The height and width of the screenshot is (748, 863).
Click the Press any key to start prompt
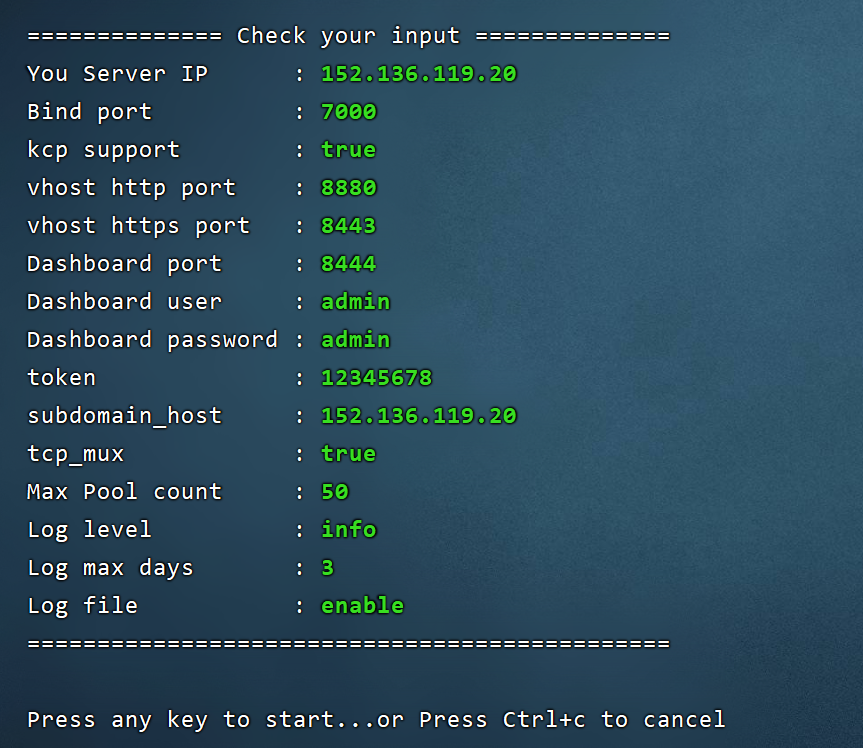click(377, 719)
